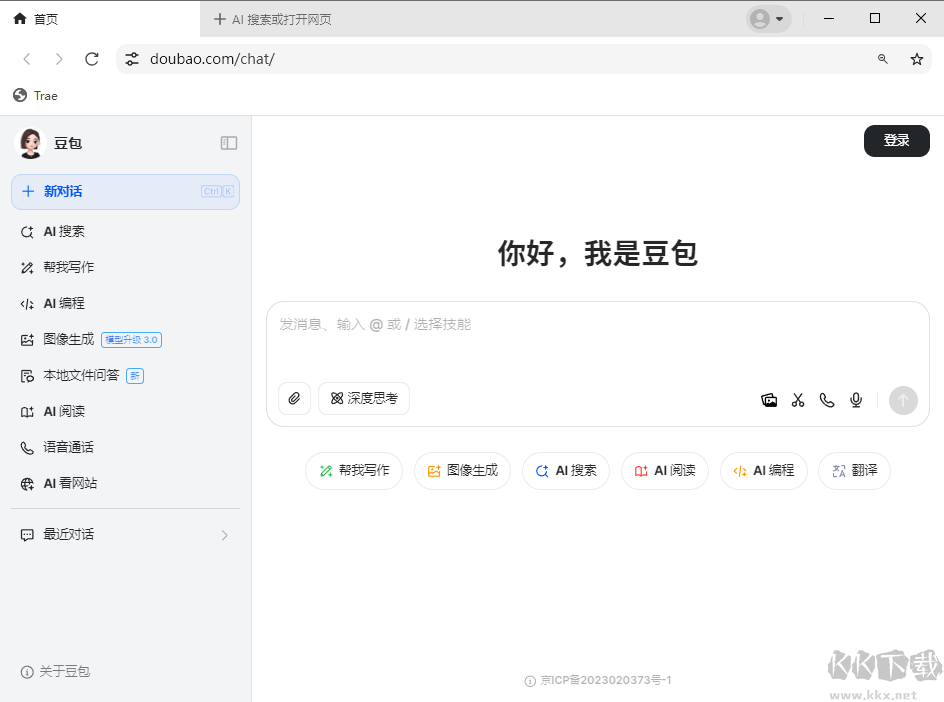Image resolution: width=944 pixels, height=702 pixels.
Task: Click the 豆包 name in the sidebar header
Action: point(68,143)
